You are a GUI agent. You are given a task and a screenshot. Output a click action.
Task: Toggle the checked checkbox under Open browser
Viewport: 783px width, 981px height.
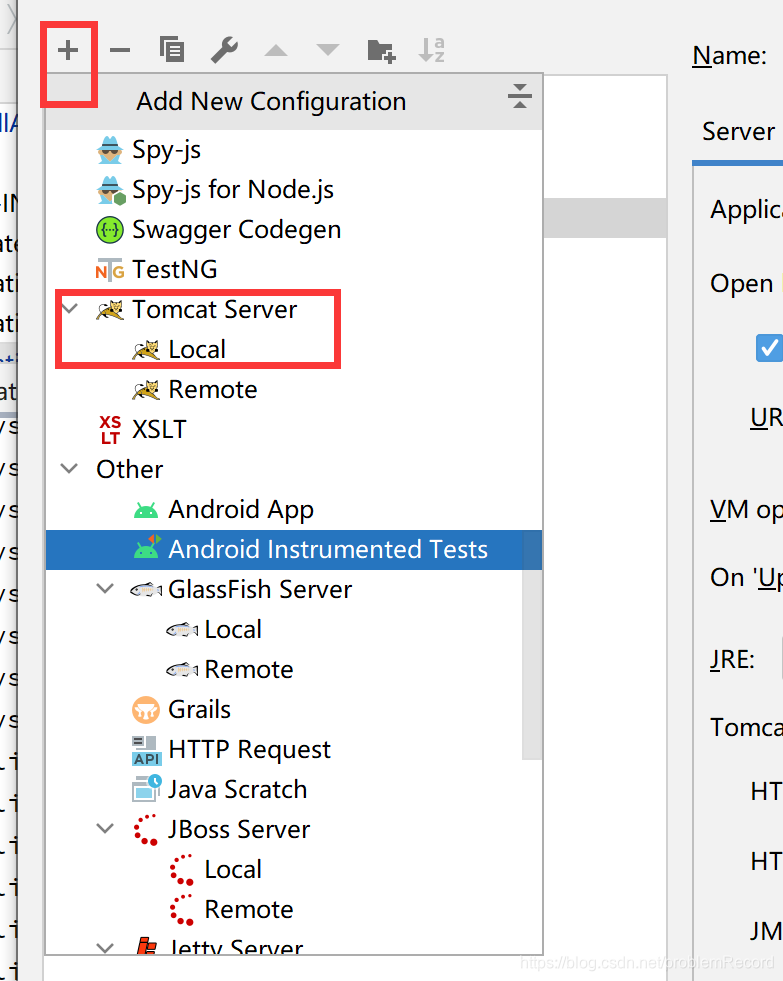point(769,348)
